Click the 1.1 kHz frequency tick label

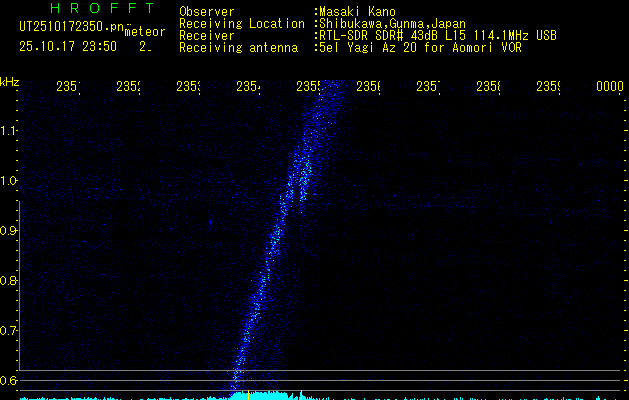tap(8, 130)
